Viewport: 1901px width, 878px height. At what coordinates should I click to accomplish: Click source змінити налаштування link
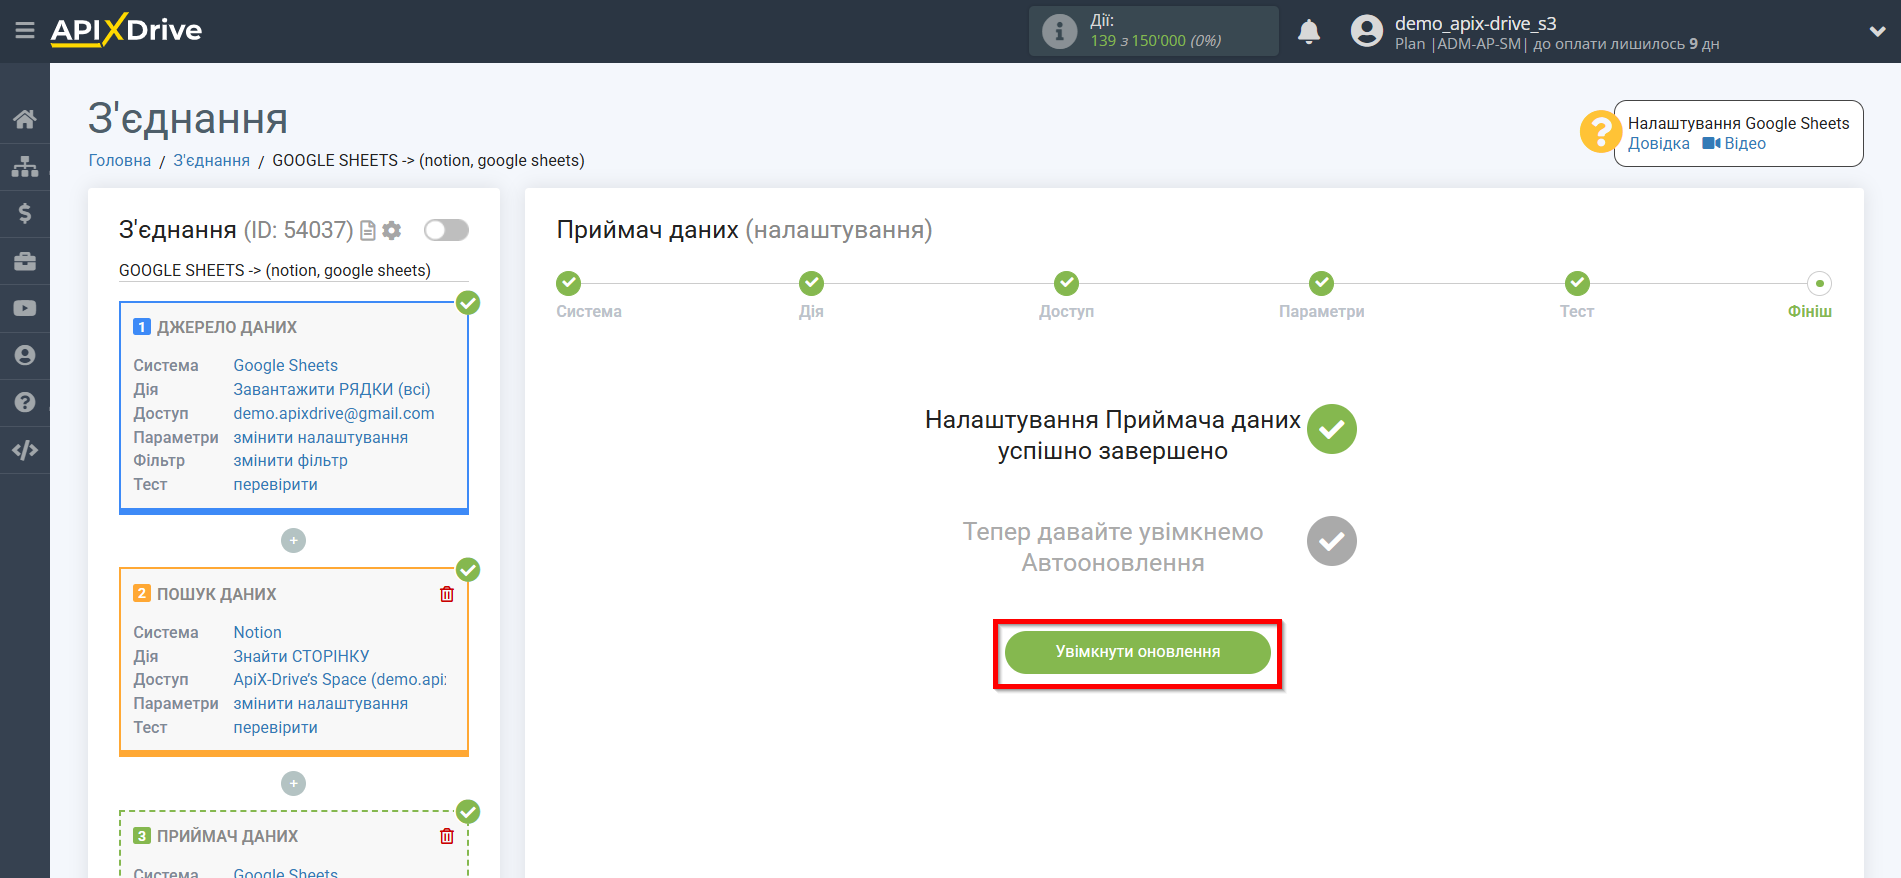pos(321,438)
